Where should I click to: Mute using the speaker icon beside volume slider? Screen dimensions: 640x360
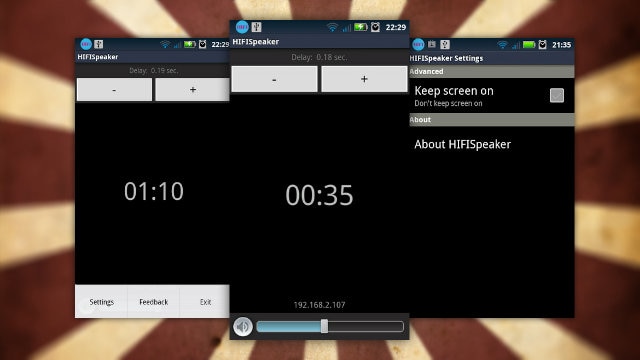(x=243, y=326)
